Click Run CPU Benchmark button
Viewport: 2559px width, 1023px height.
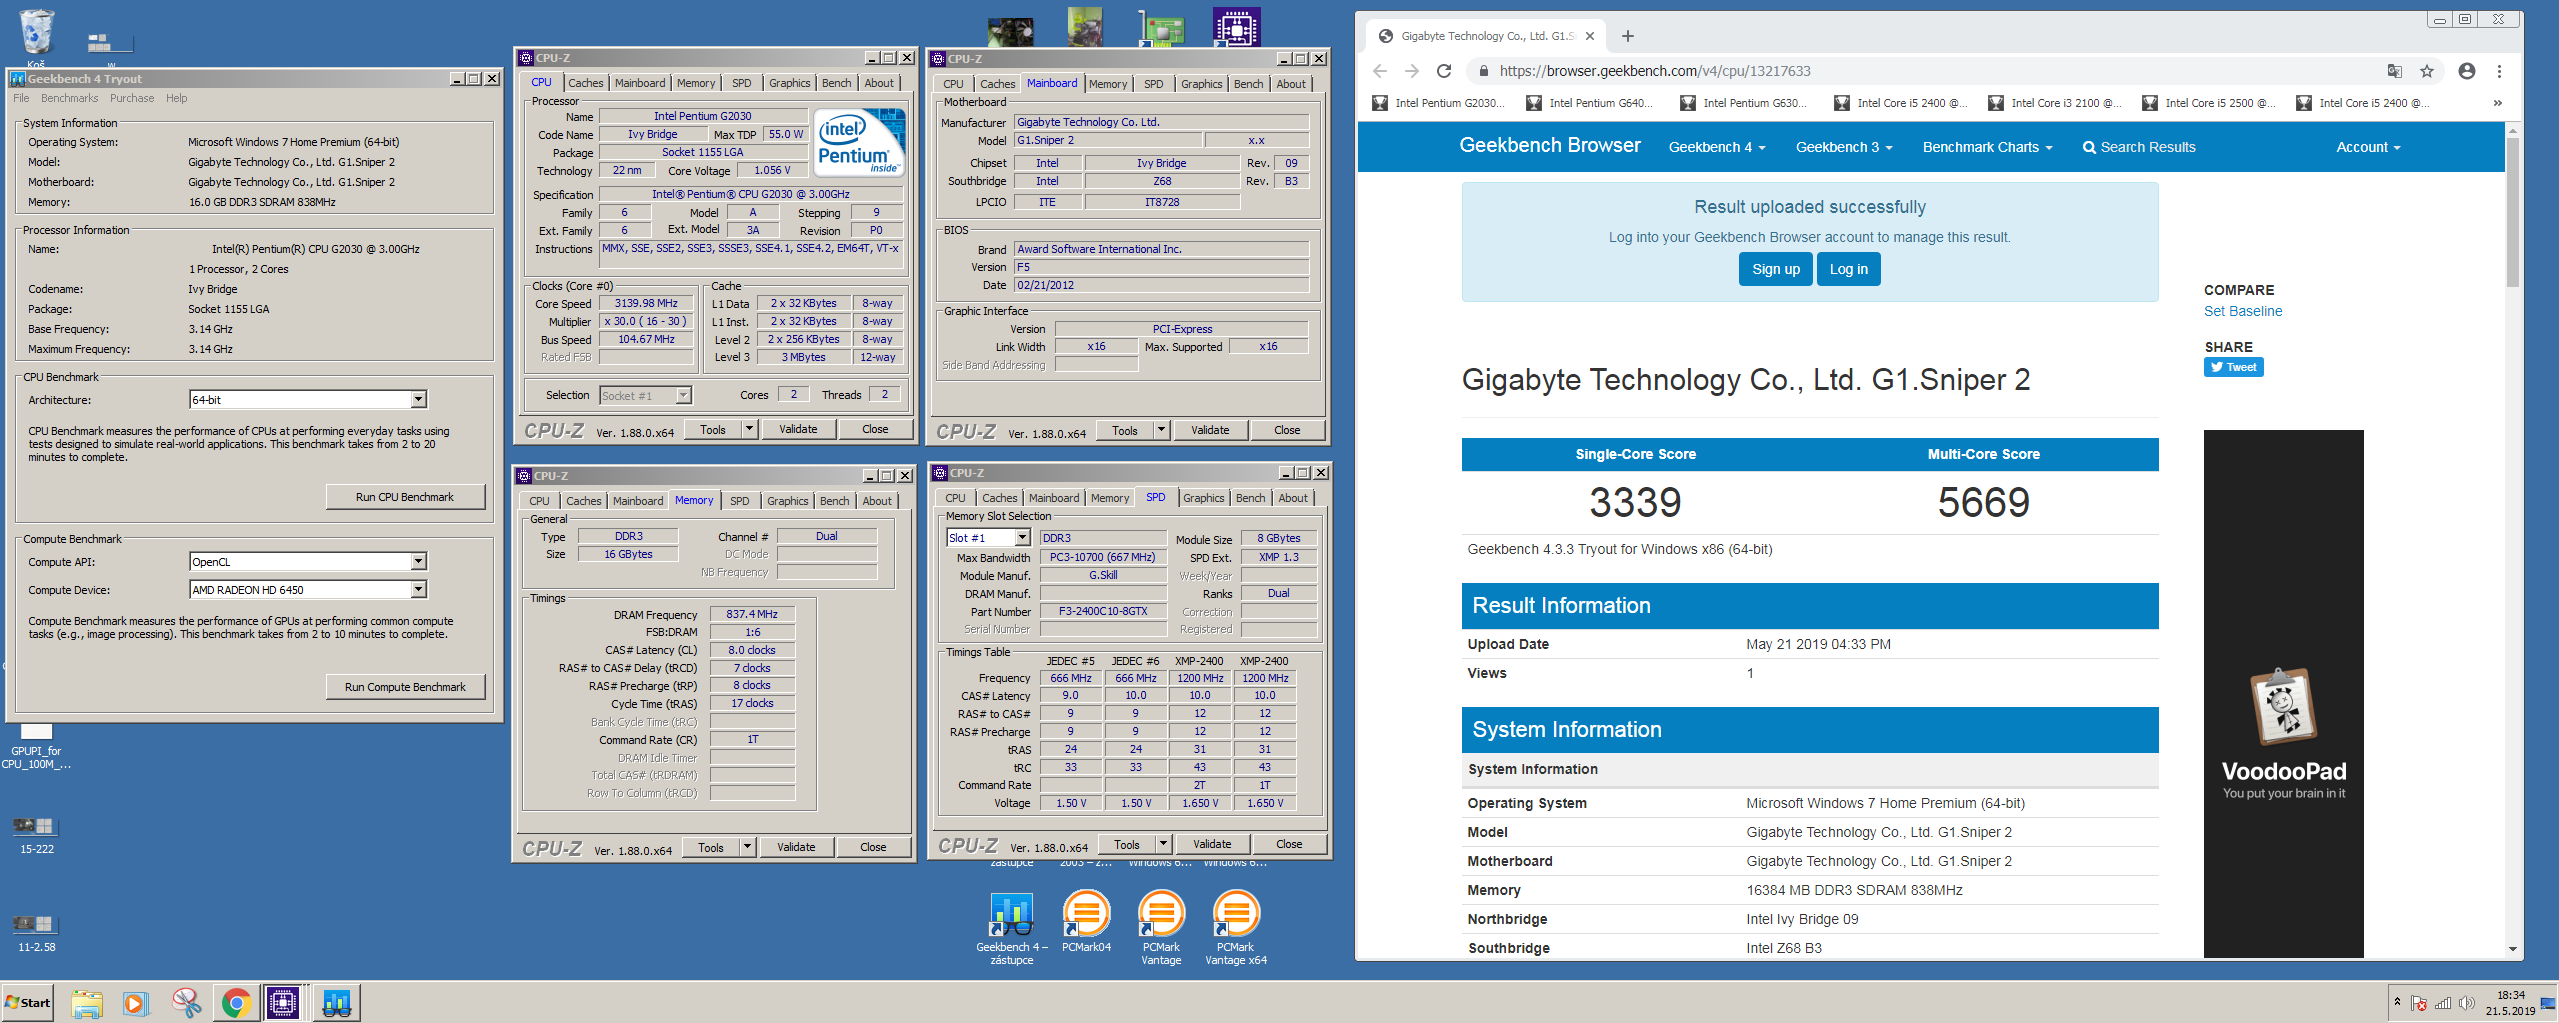[405, 497]
